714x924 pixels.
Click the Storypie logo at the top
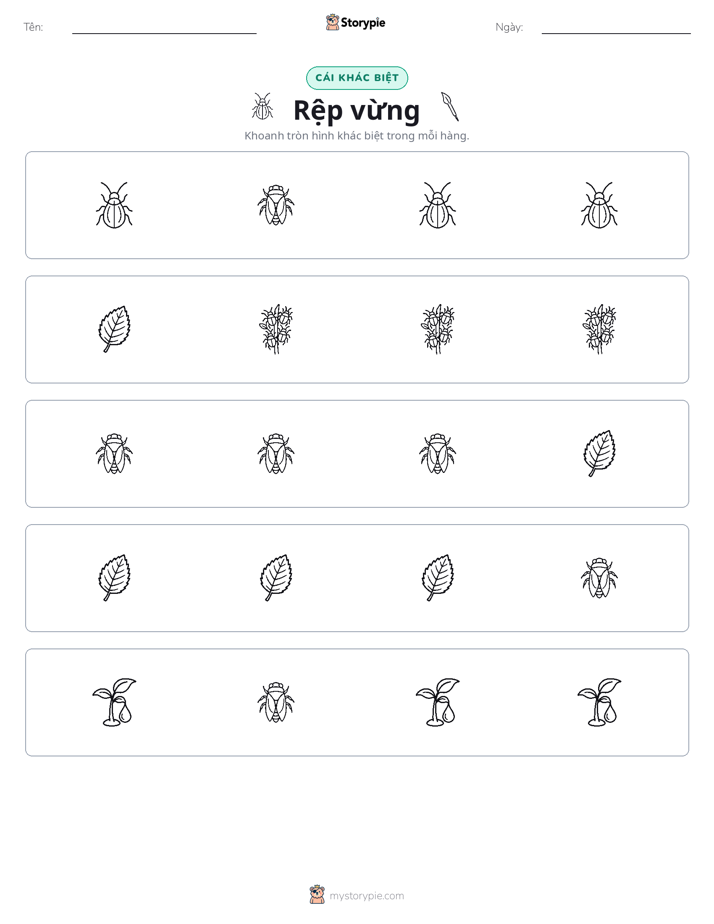(355, 22)
